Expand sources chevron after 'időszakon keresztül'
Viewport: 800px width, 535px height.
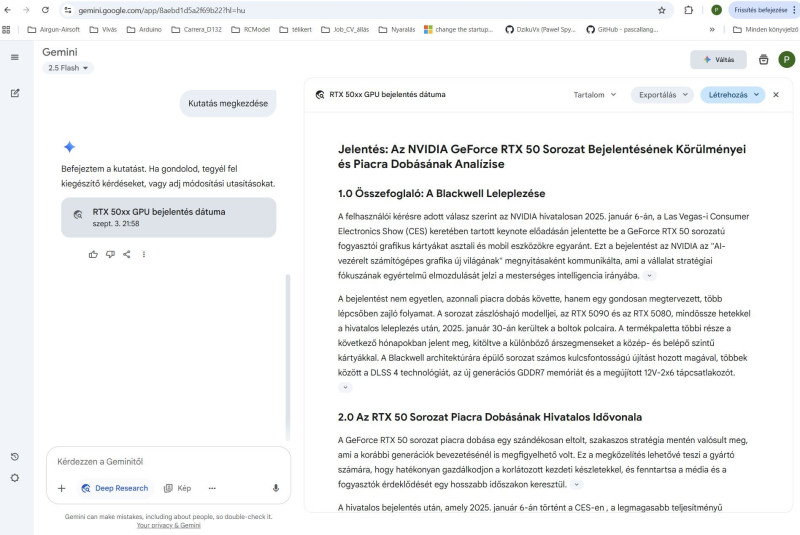coord(576,485)
